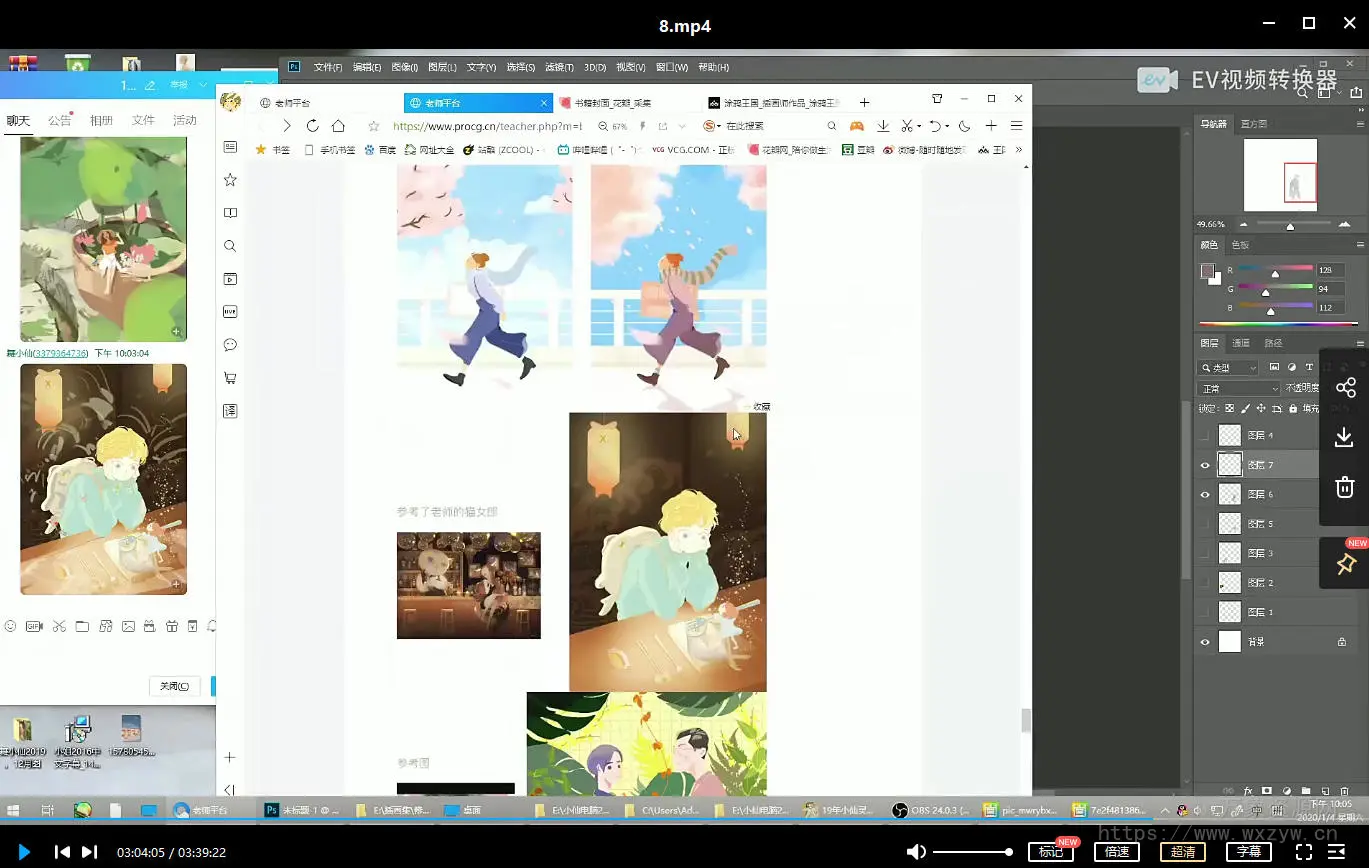Viewport: 1369px width, 868px height.
Task: Click the 超清 quality button
Action: (1183, 852)
